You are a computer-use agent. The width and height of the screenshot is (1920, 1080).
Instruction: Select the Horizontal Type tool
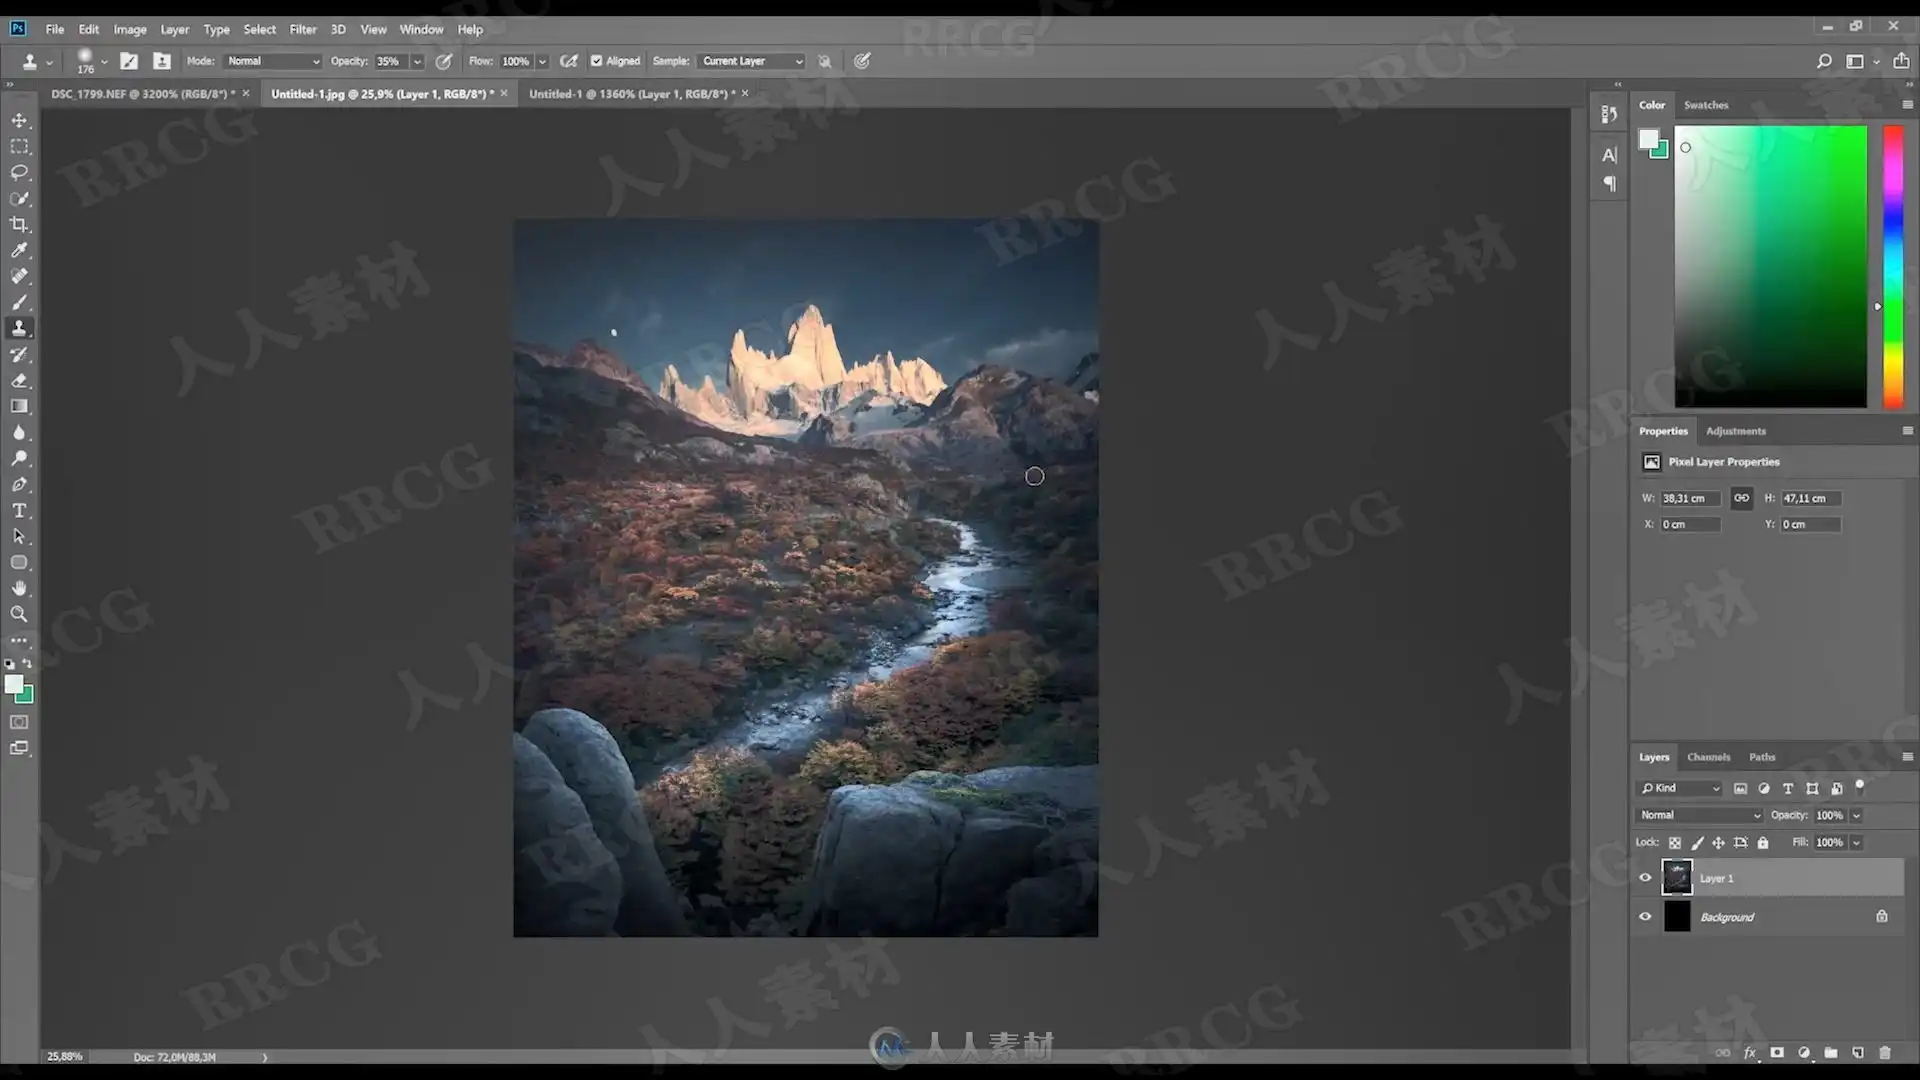click(19, 510)
